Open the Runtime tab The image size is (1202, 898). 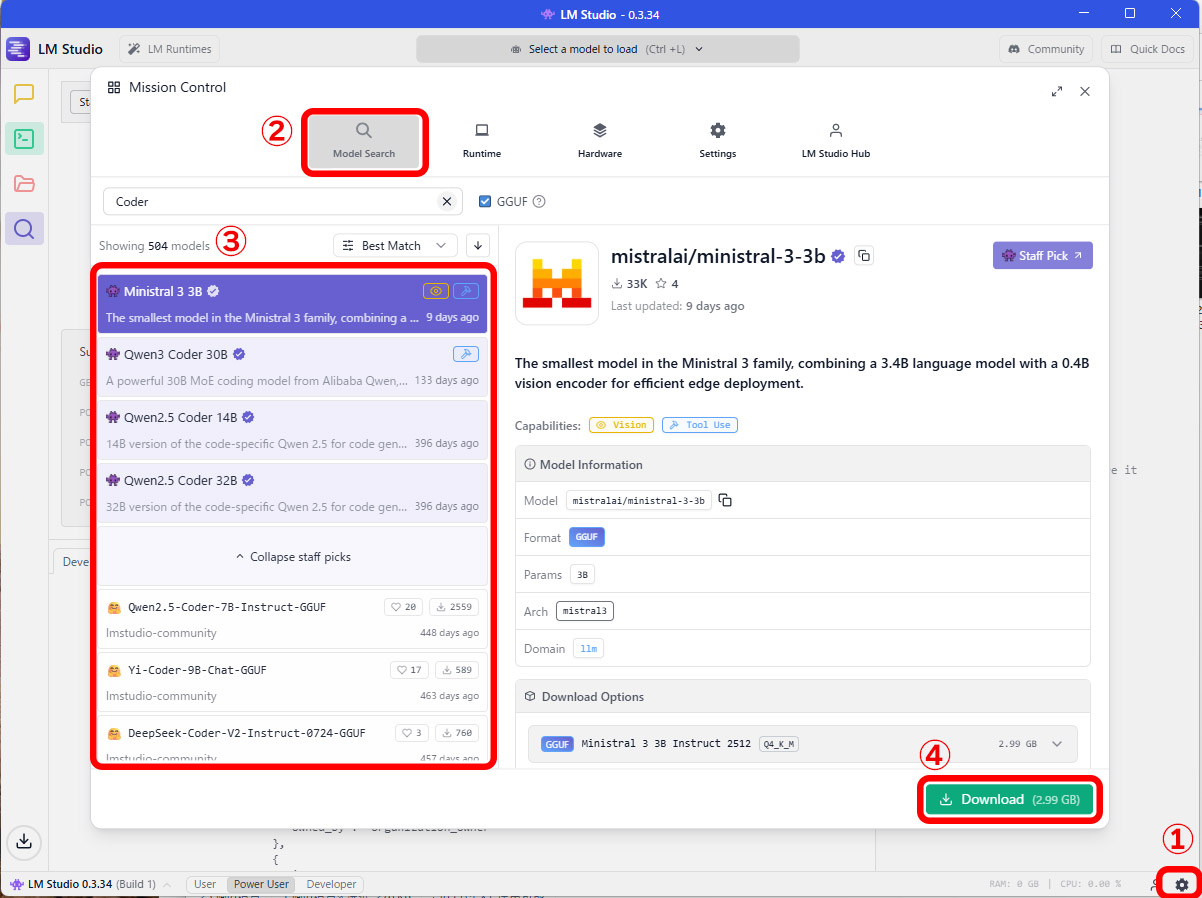(482, 140)
